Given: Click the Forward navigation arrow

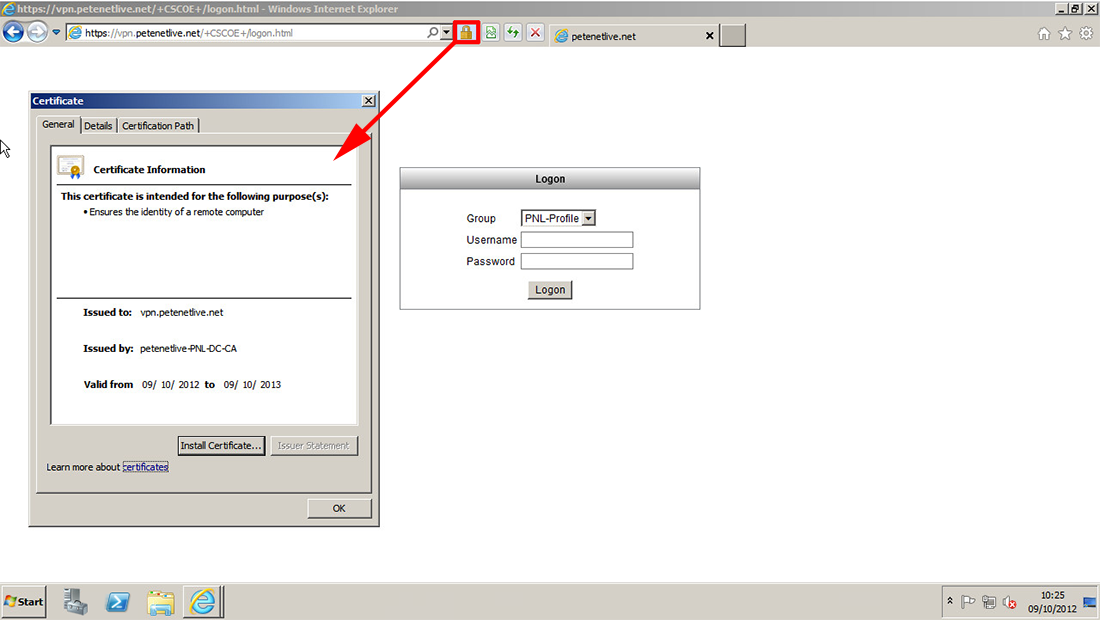Looking at the screenshot, I should click(37, 32).
